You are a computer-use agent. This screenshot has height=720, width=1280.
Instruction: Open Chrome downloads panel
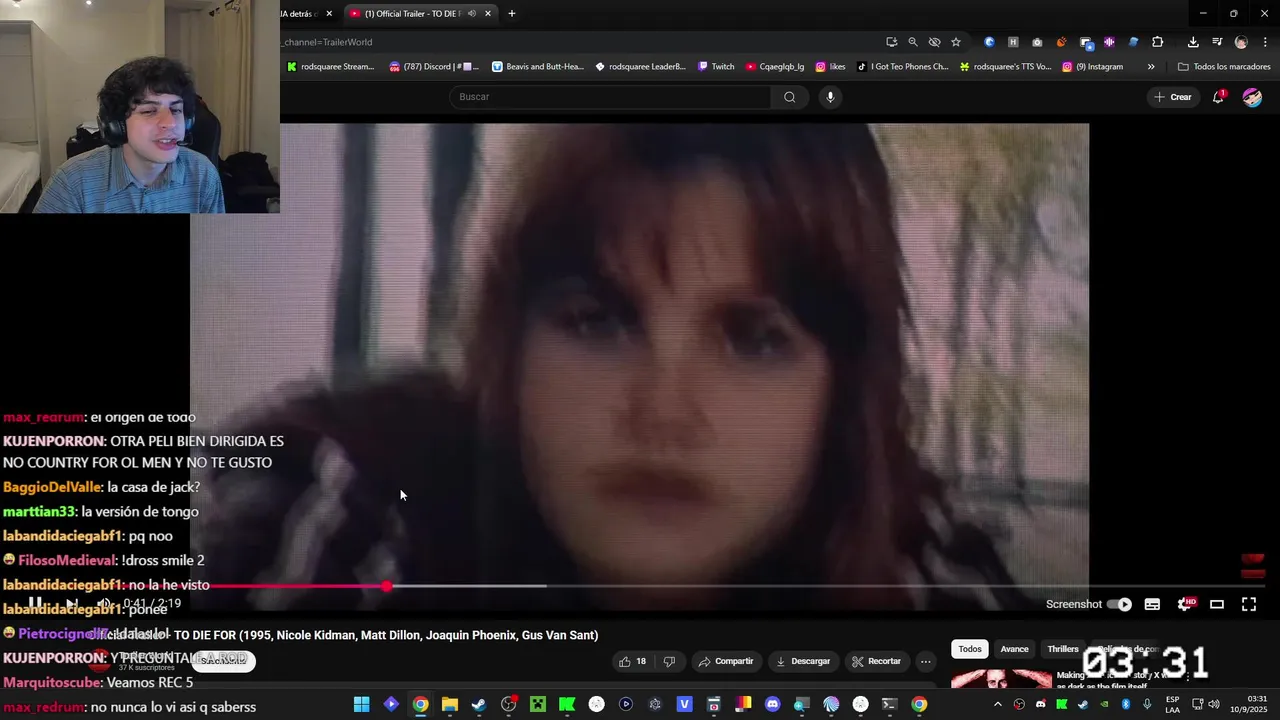pos(1193,42)
